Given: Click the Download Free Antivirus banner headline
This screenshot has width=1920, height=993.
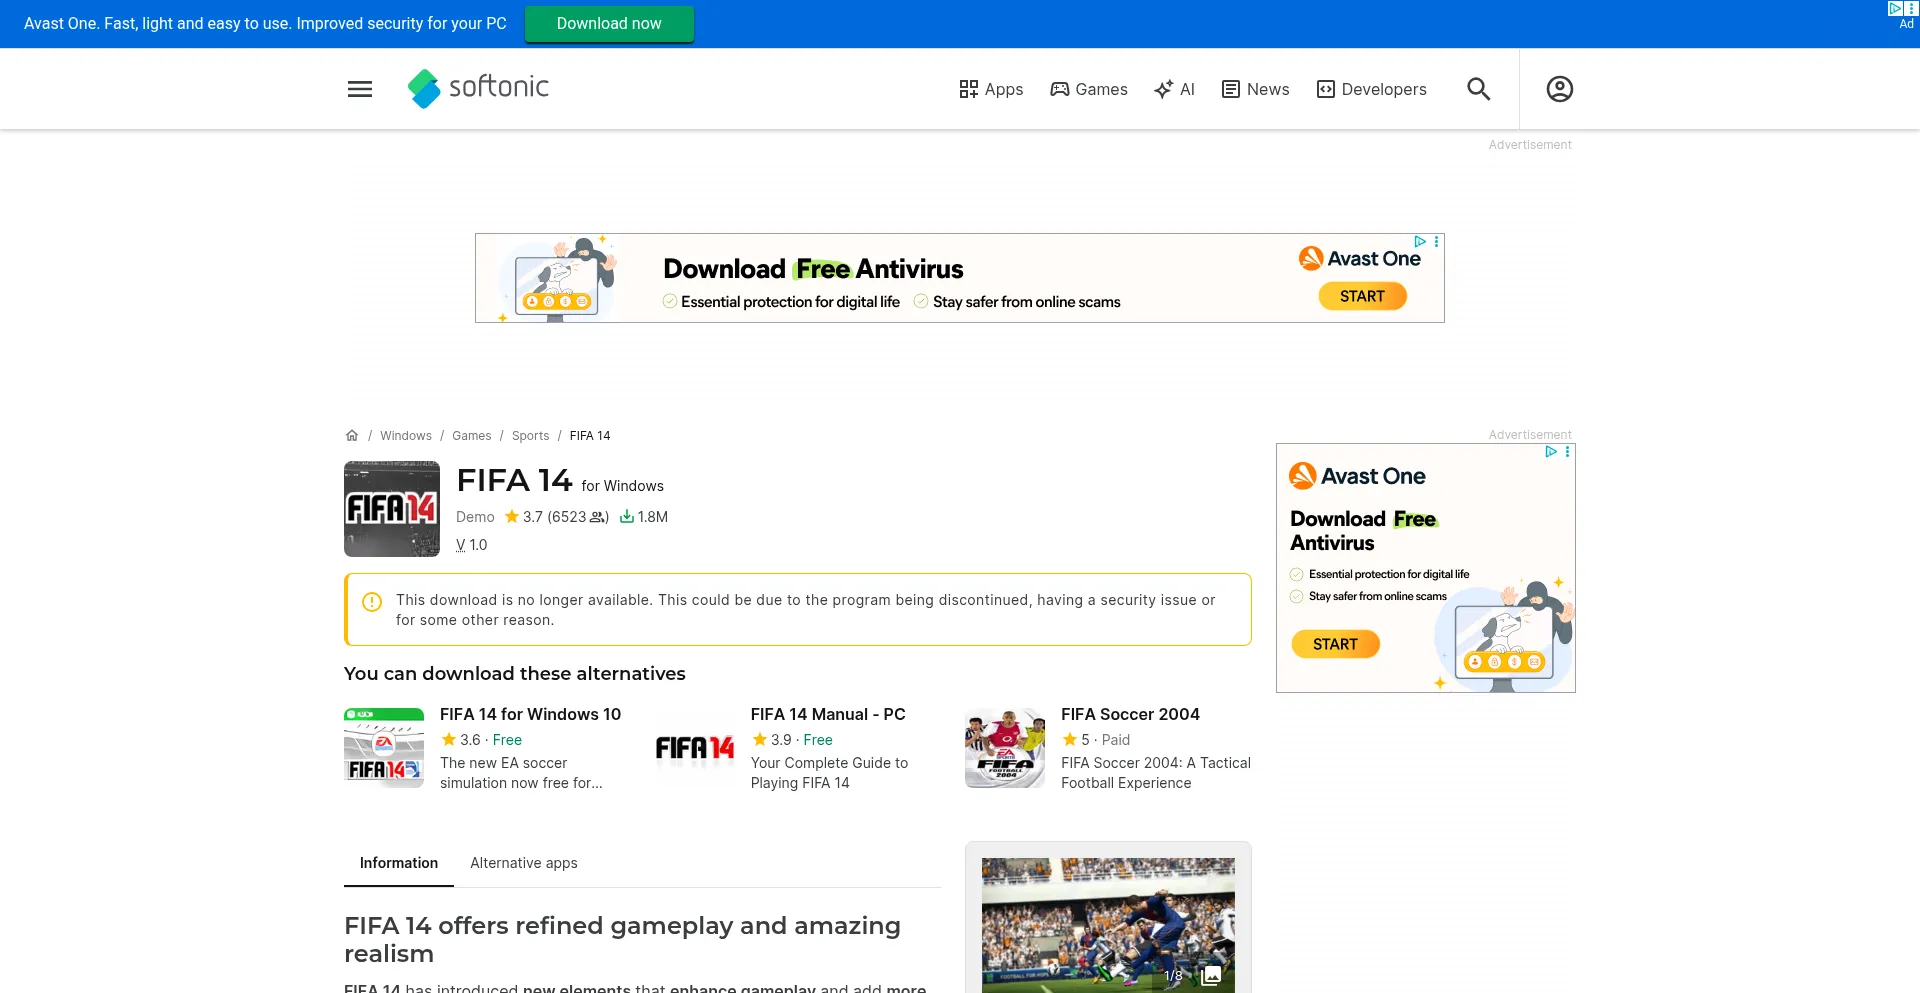Looking at the screenshot, I should pyautogui.click(x=813, y=269).
